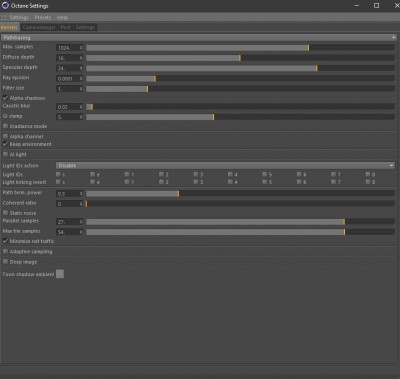
Task: Click the Cinema 4D logo in title bar
Action: pos(5,6)
